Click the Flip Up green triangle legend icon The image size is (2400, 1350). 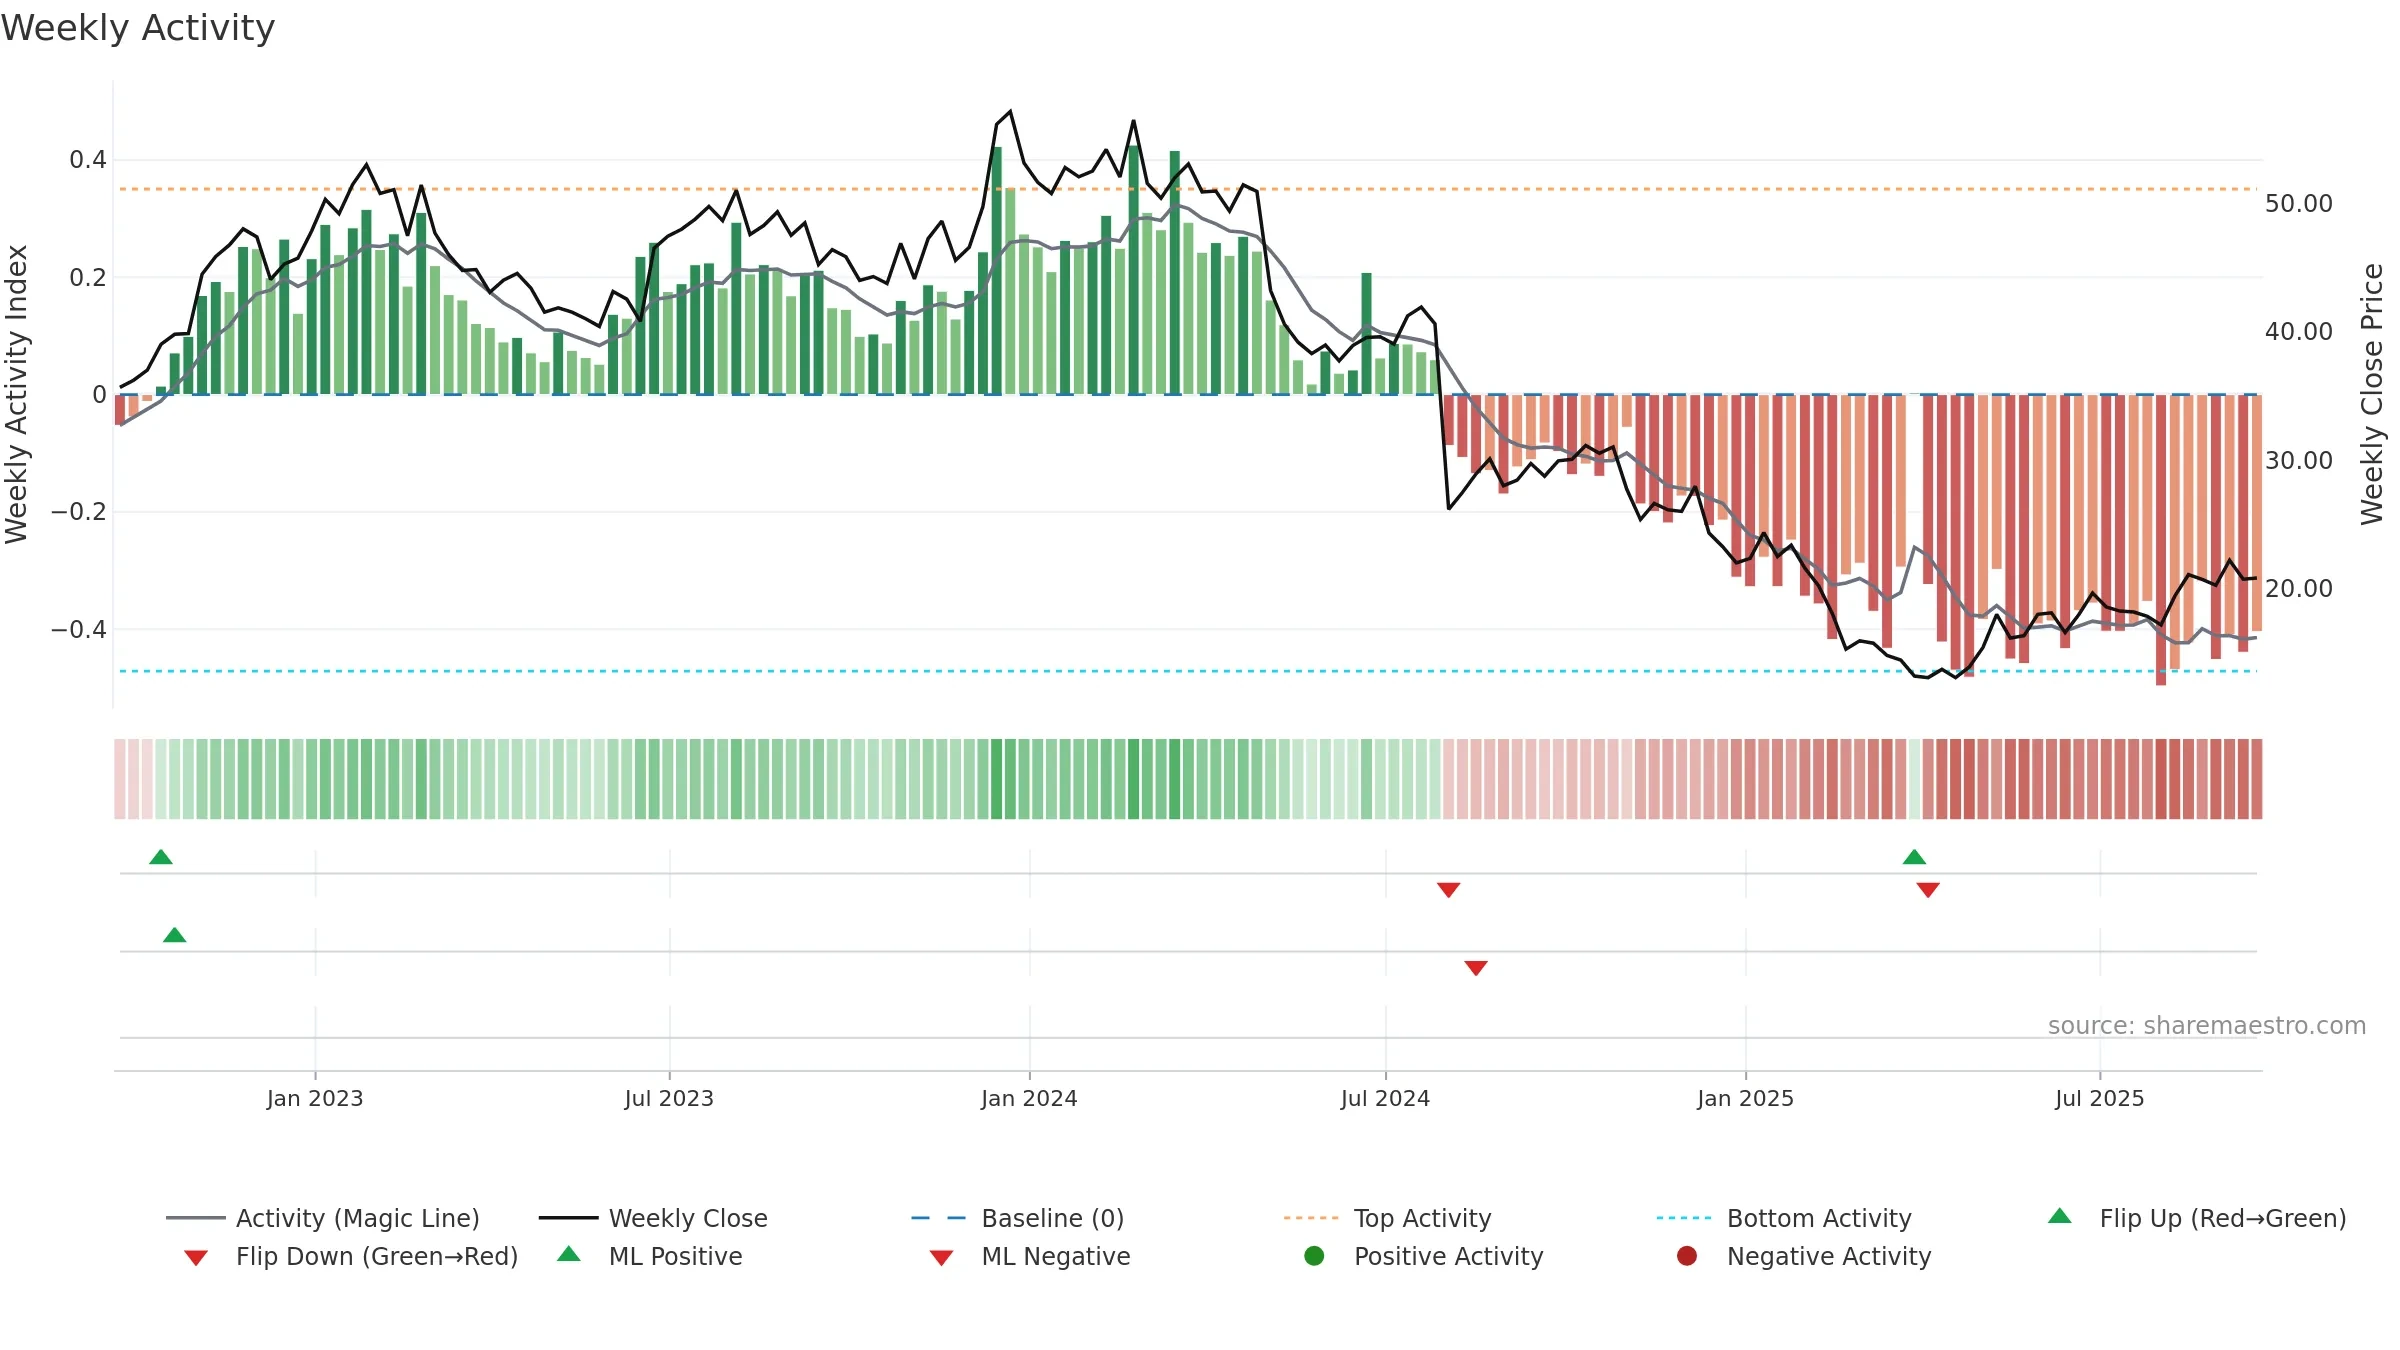[2060, 1216]
